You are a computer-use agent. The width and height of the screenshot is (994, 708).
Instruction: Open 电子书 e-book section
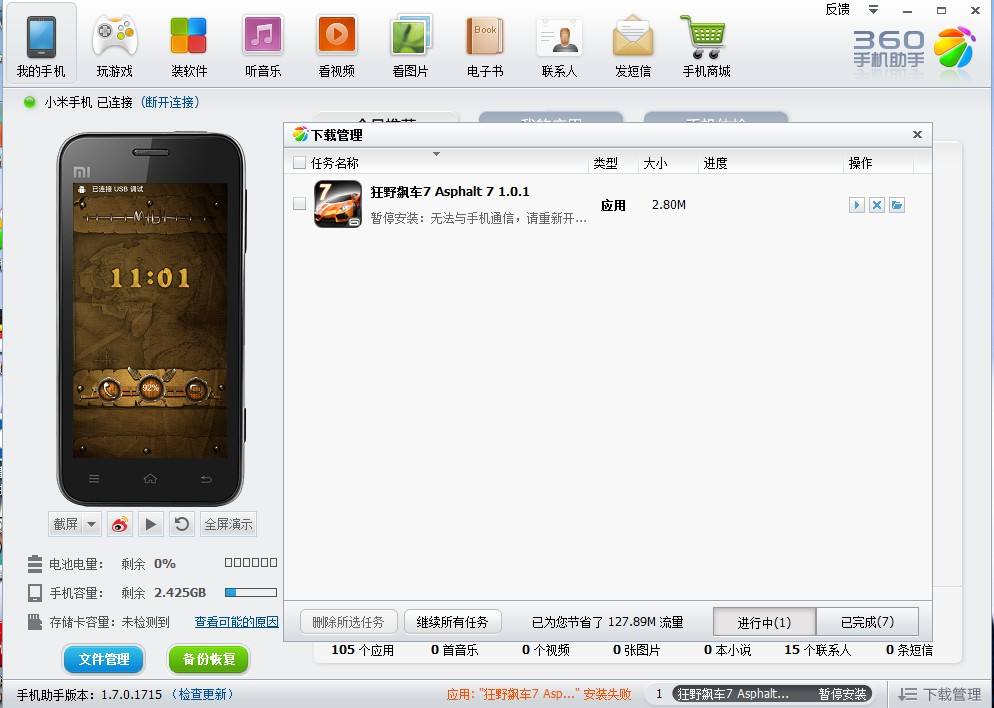(485, 45)
